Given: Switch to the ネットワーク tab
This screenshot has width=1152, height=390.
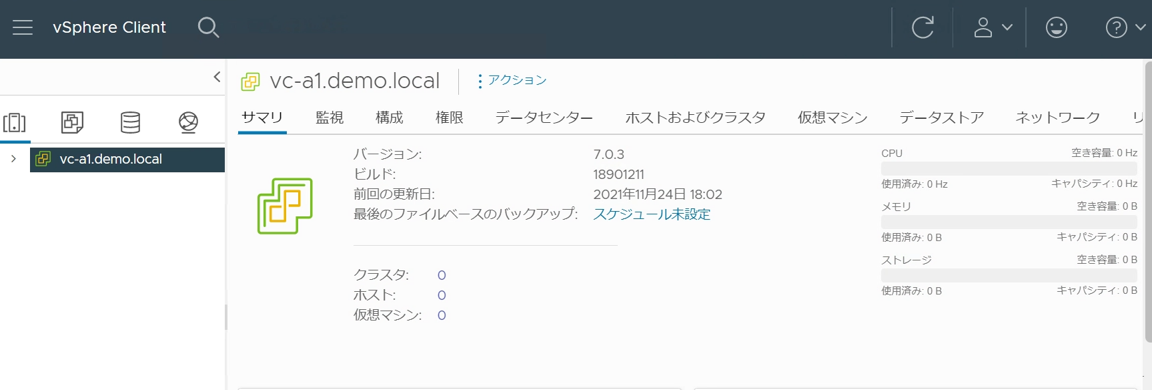Looking at the screenshot, I should point(1057,117).
